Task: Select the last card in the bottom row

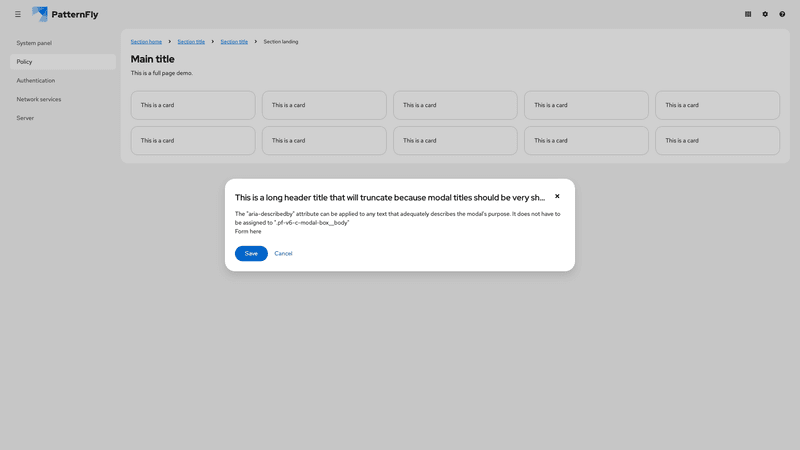Action: tap(717, 141)
